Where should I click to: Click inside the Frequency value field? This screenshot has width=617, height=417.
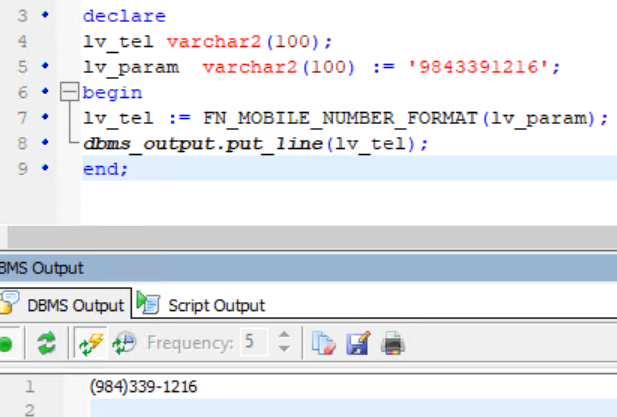point(254,343)
